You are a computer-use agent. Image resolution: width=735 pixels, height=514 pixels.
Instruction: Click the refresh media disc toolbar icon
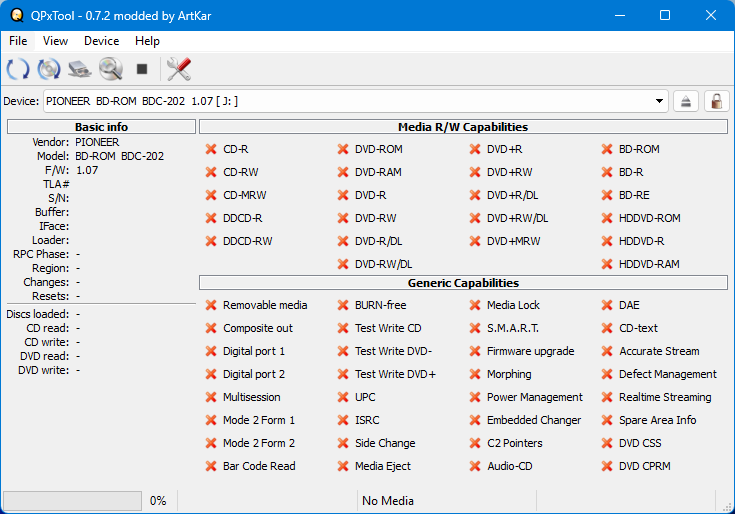coord(49,69)
